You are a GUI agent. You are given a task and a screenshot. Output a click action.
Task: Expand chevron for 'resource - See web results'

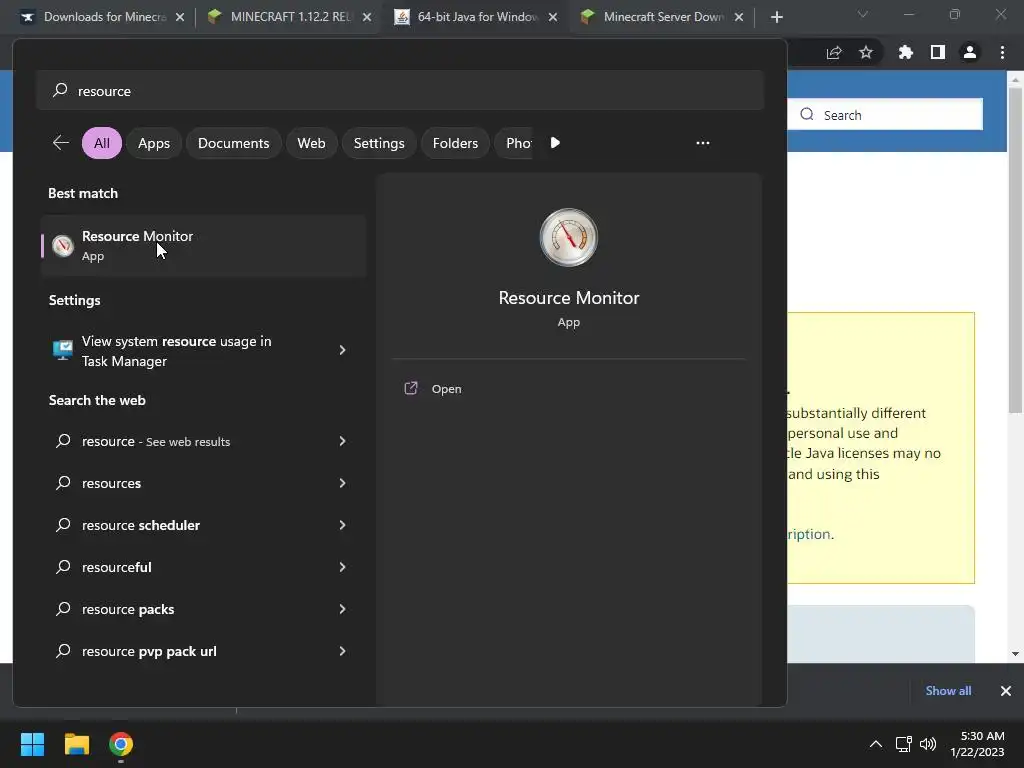coord(342,441)
